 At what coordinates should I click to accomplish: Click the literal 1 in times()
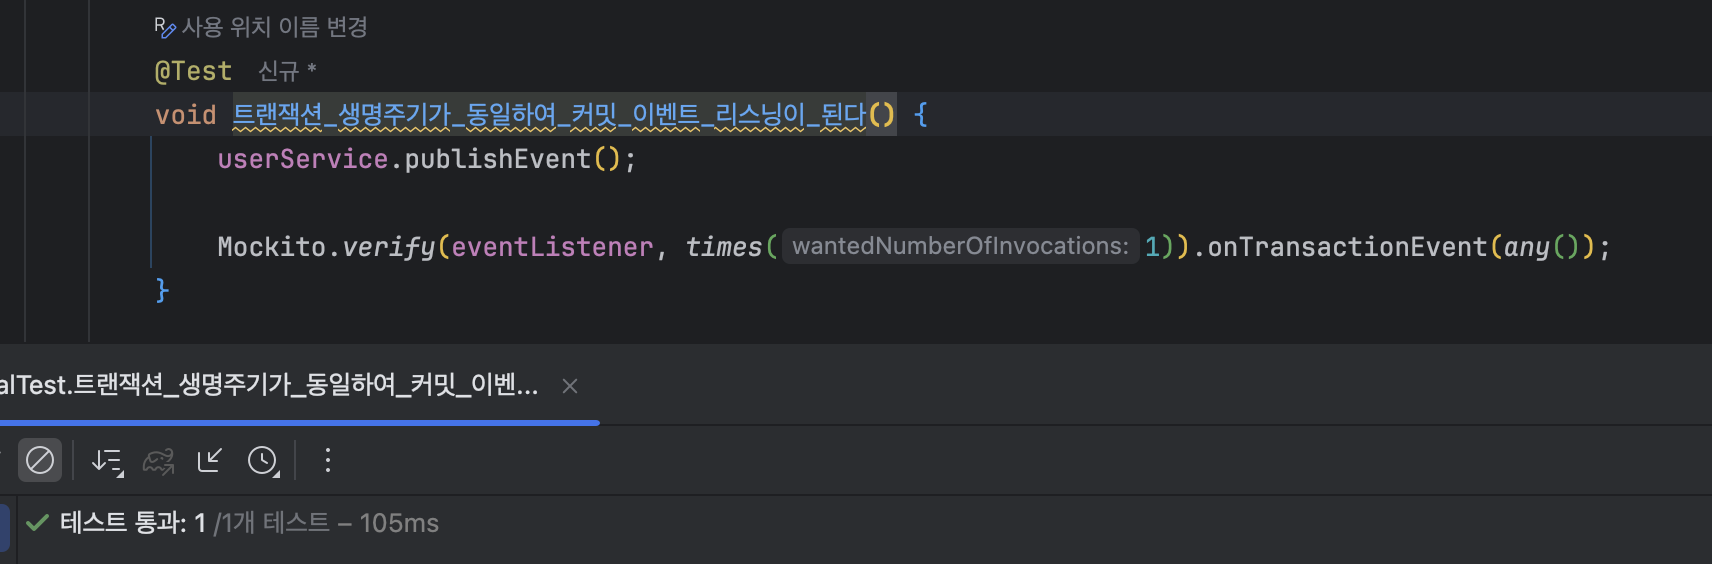click(1152, 247)
